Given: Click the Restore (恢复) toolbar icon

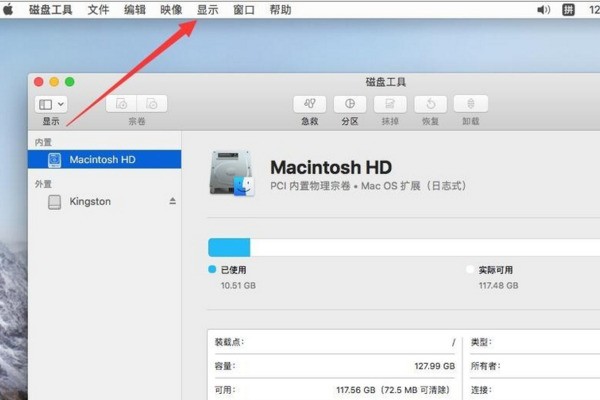Looking at the screenshot, I should click(430, 103).
